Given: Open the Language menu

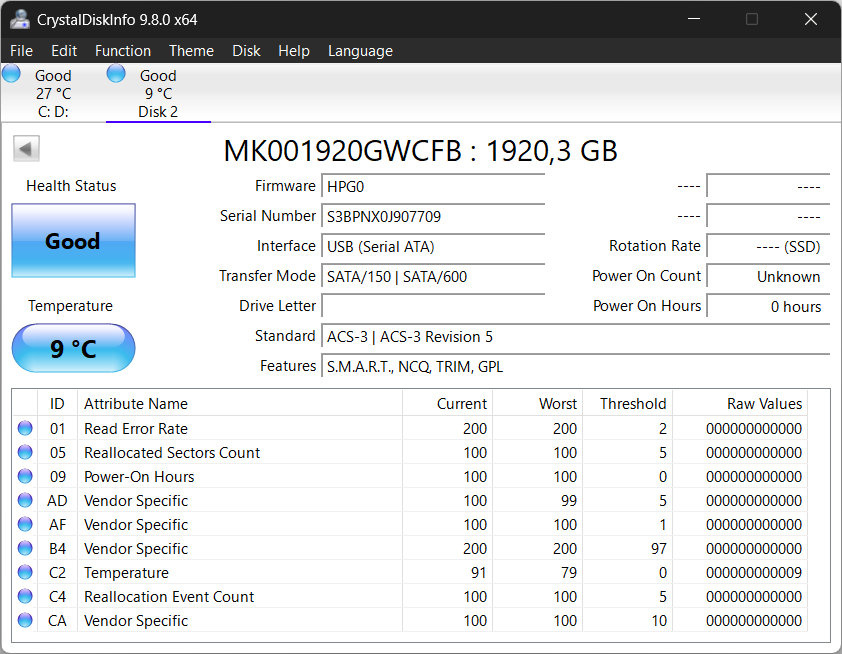Looking at the screenshot, I should tap(360, 51).
